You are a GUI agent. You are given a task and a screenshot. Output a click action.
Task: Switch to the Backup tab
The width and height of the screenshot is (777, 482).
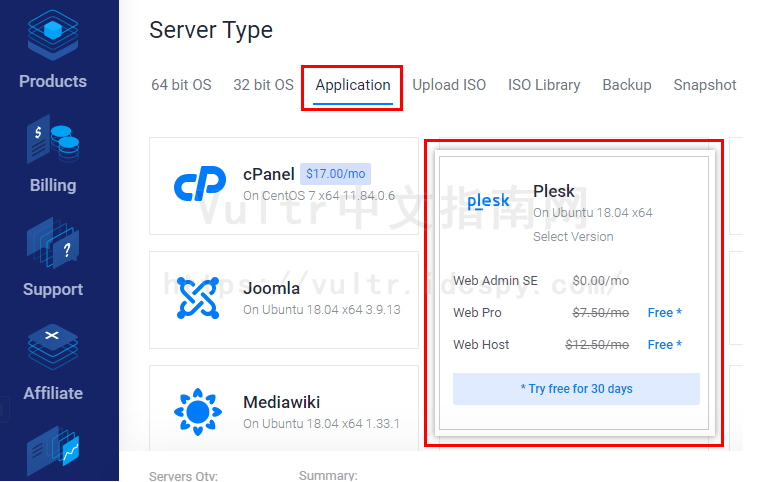627,85
